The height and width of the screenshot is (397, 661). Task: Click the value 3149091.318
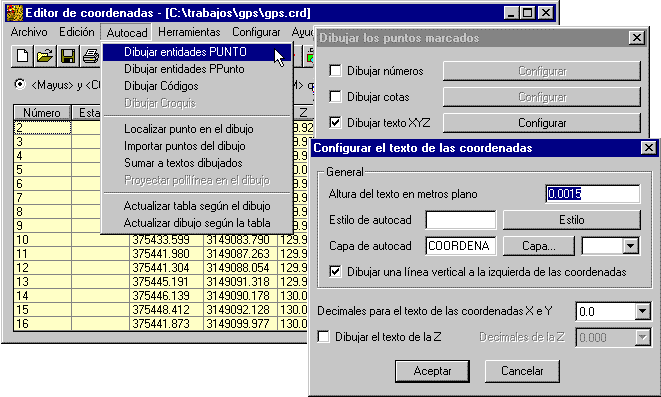pyautogui.click(x=238, y=282)
